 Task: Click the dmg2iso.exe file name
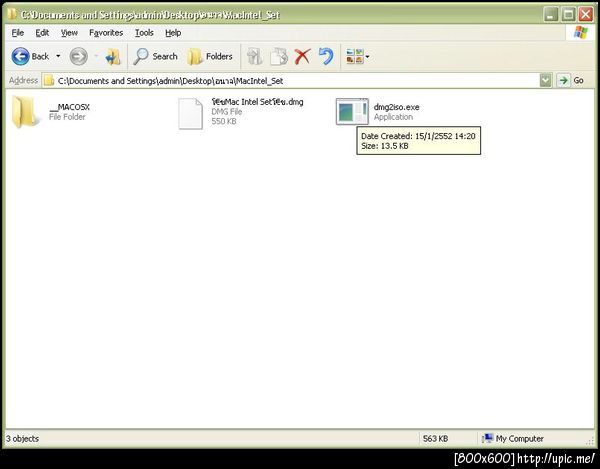coord(396,107)
